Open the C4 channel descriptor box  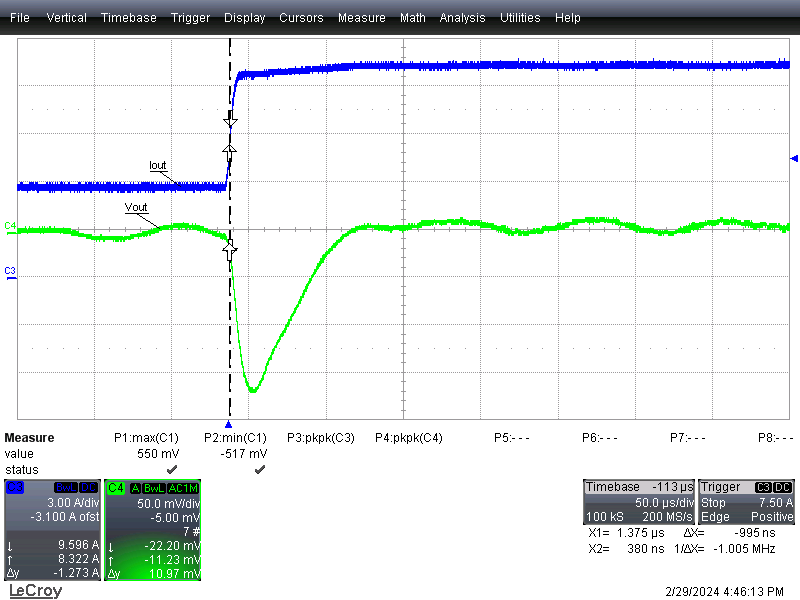click(152, 530)
